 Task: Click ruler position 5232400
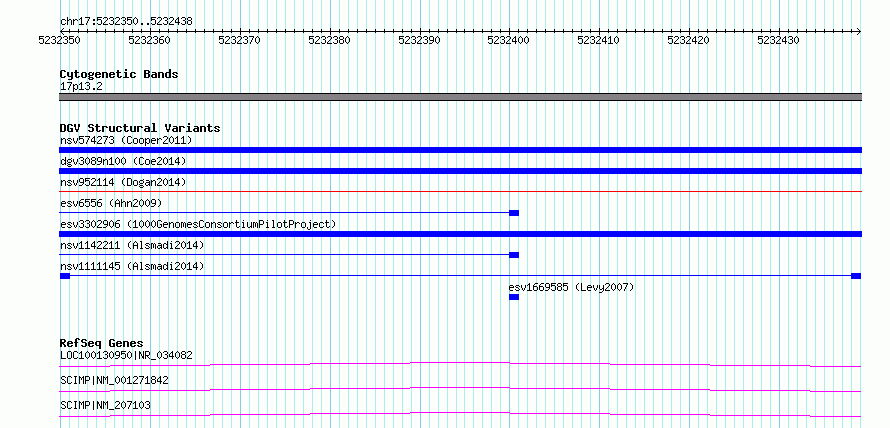click(509, 40)
